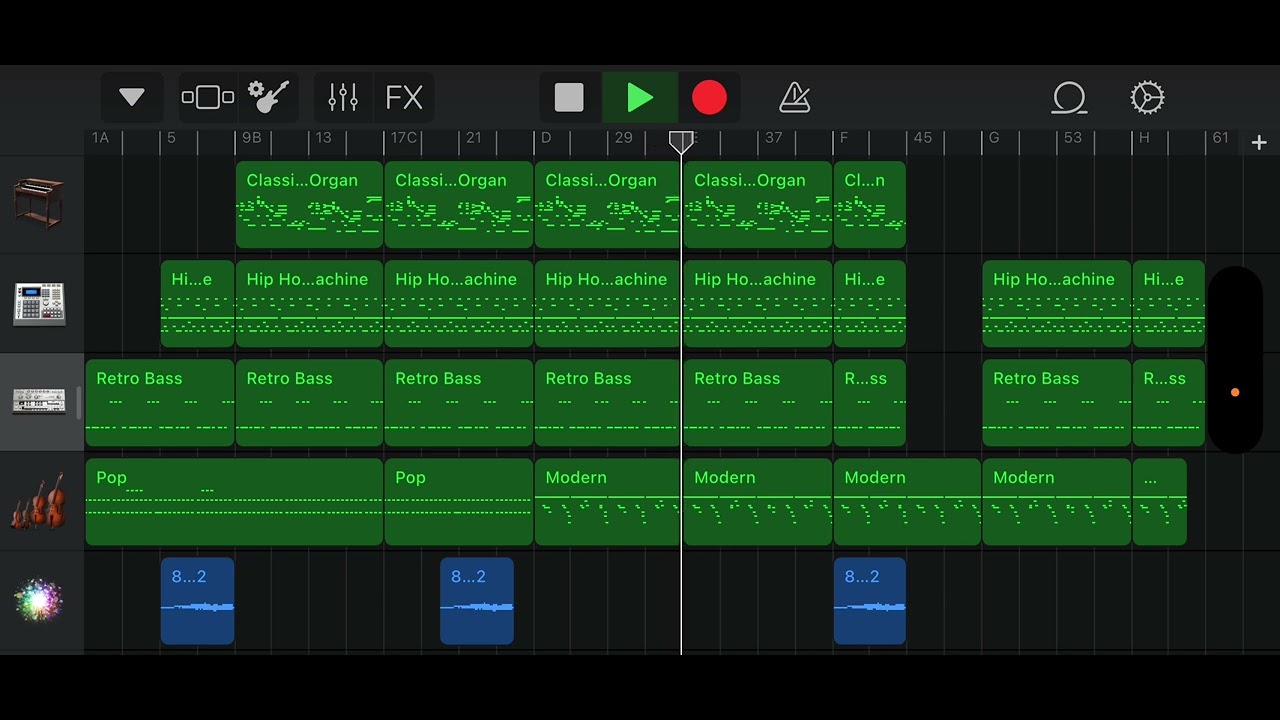Viewport: 1280px width, 720px height.
Task: Toggle the FX button
Action: [404, 98]
